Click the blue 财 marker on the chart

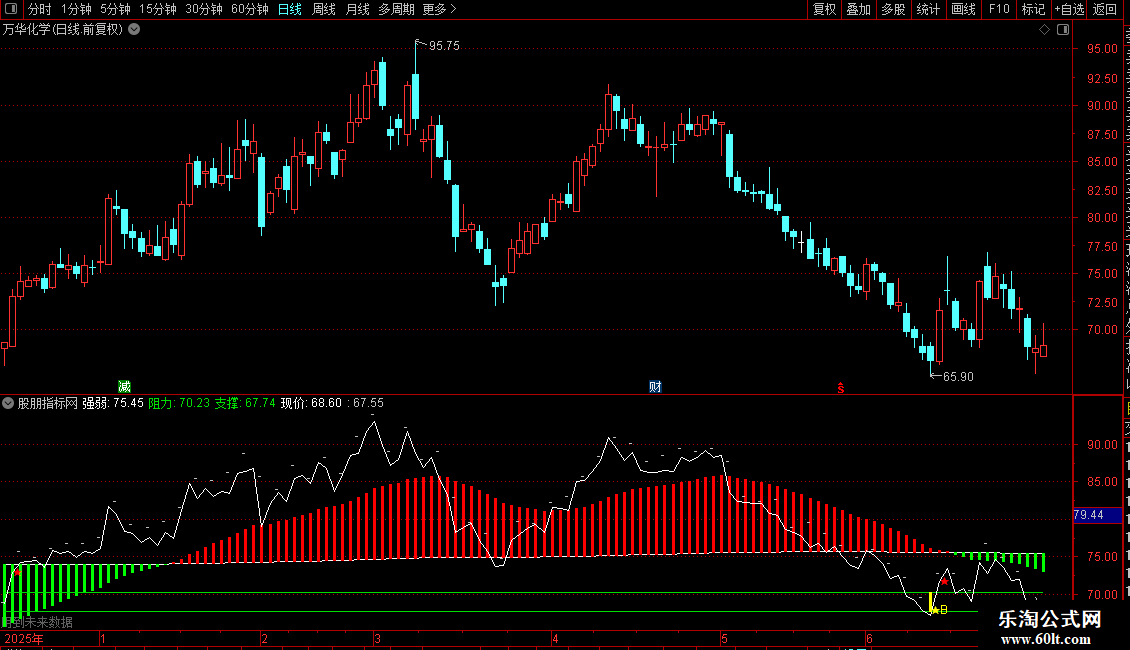pos(655,386)
